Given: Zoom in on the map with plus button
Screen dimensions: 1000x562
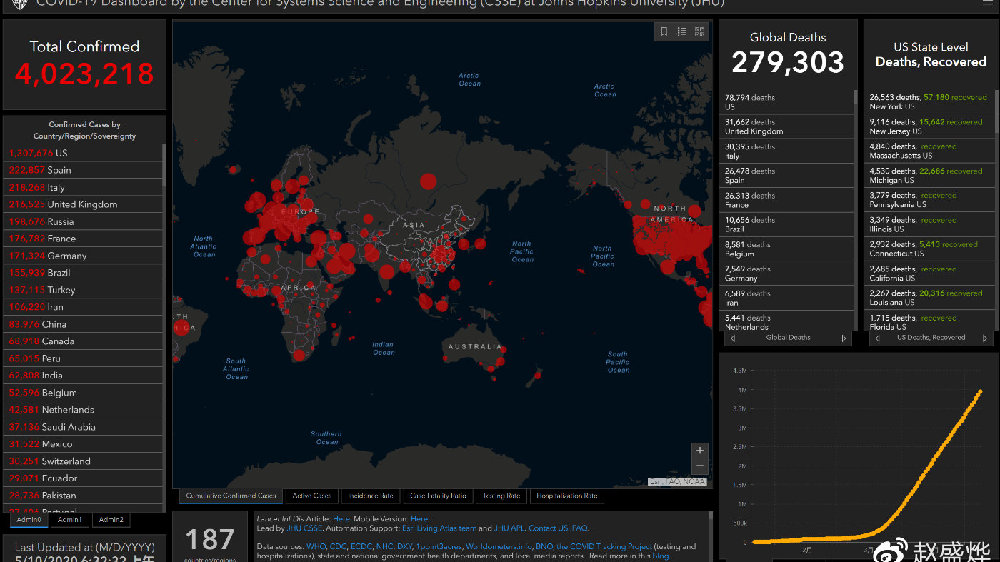Looking at the screenshot, I should (700, 451).
